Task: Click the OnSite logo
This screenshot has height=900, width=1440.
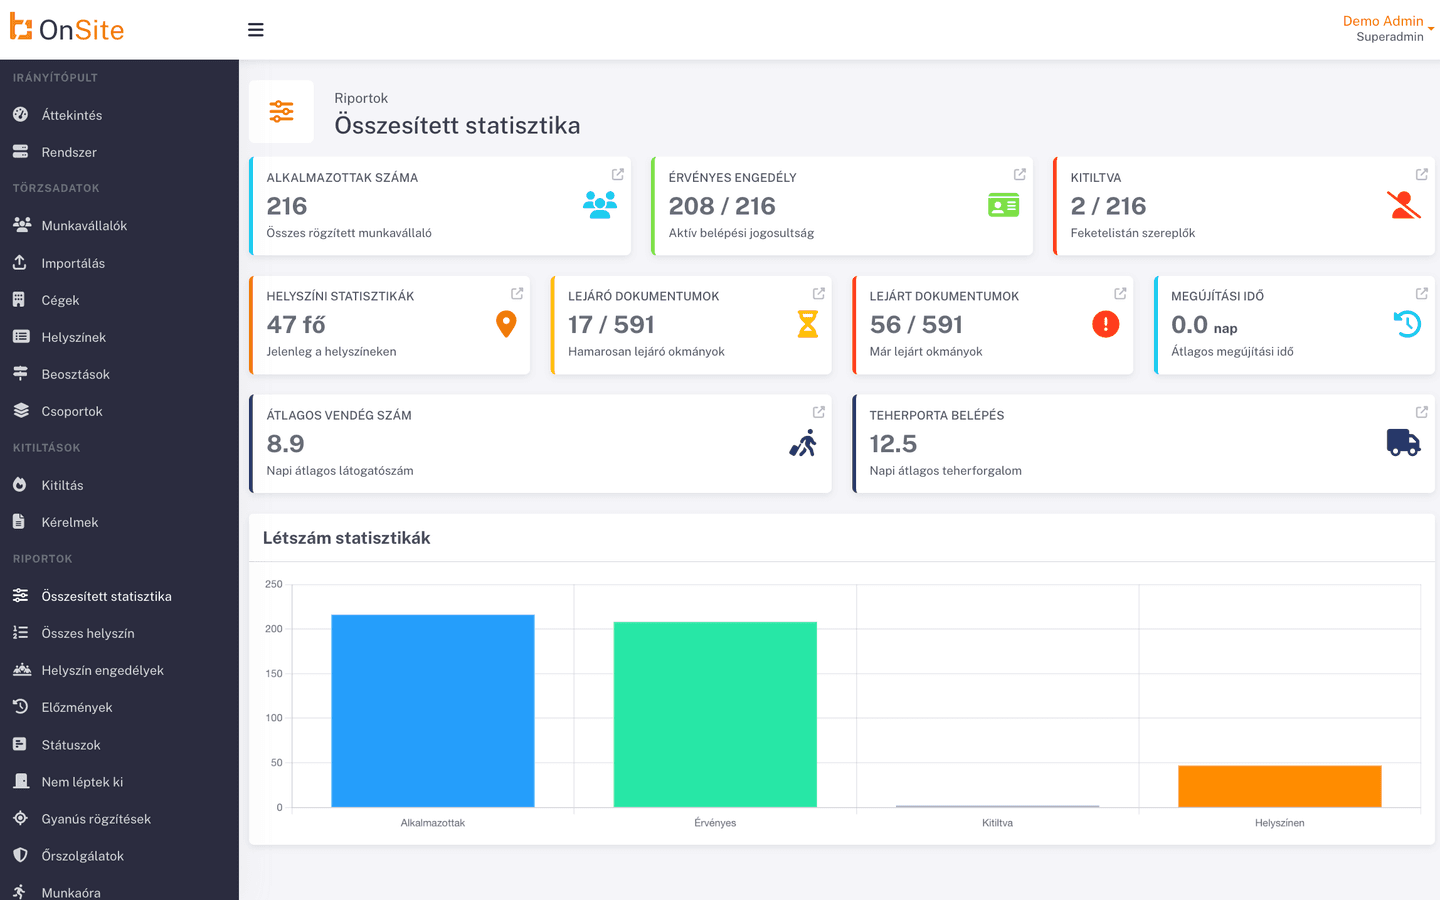Action: [67, 29]
